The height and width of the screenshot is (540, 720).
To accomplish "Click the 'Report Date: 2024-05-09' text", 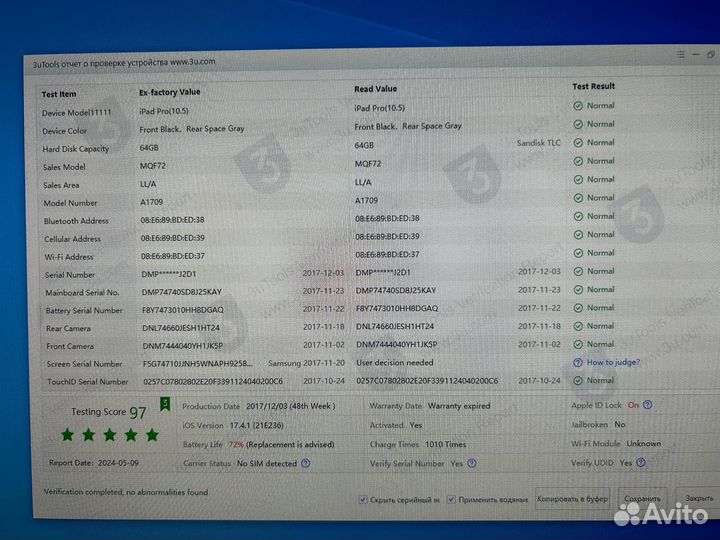I will [x=94, y=463].
